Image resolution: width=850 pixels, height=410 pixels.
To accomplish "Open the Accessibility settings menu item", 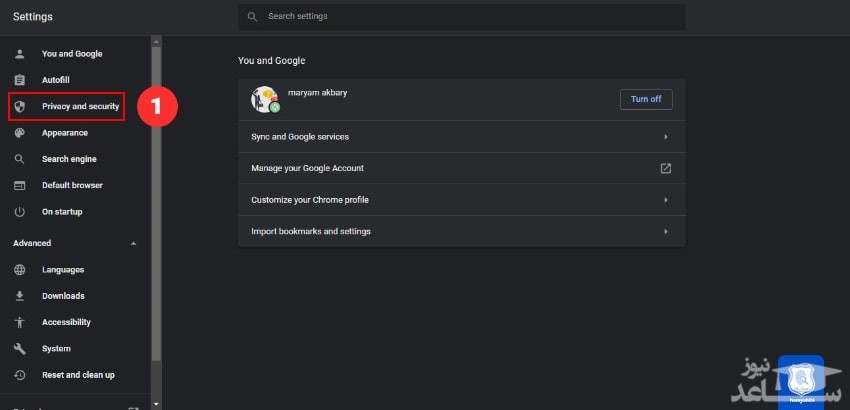I will click(66, 322).
